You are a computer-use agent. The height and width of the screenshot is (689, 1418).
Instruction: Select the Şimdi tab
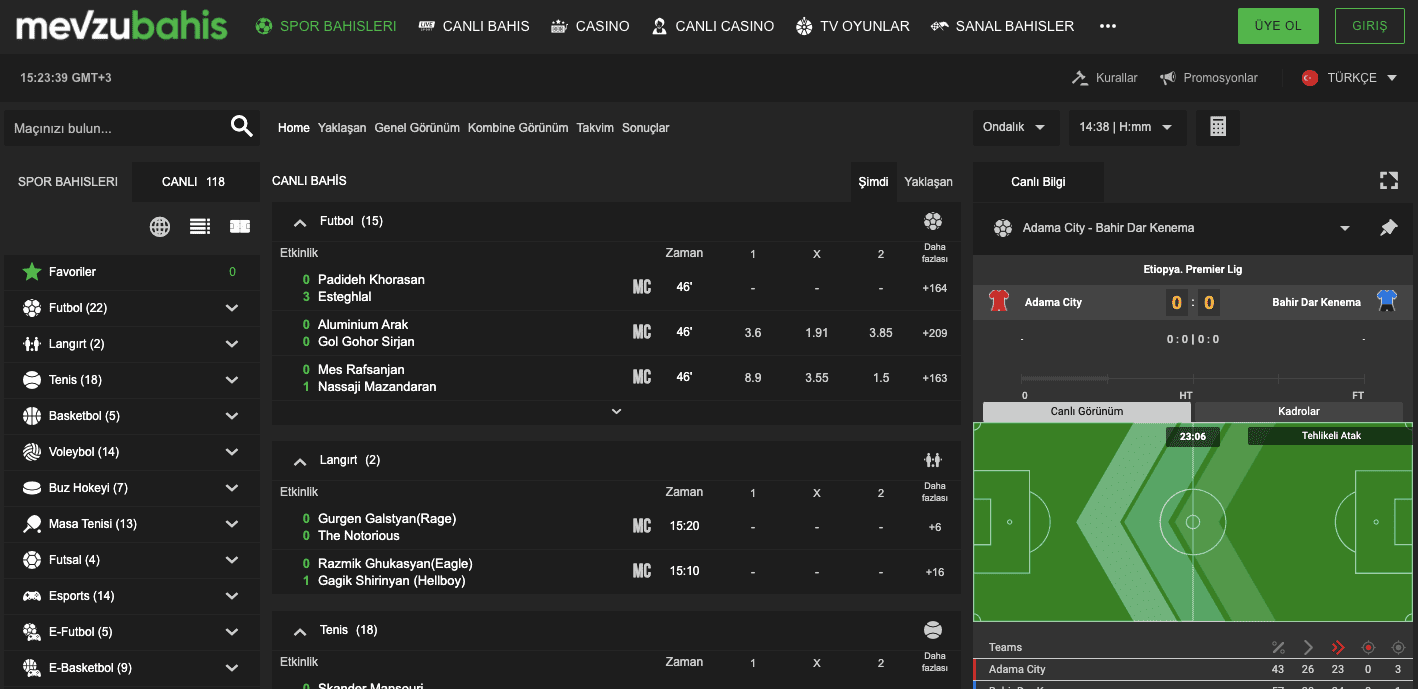pyautogui.click(x=873, y=182)
